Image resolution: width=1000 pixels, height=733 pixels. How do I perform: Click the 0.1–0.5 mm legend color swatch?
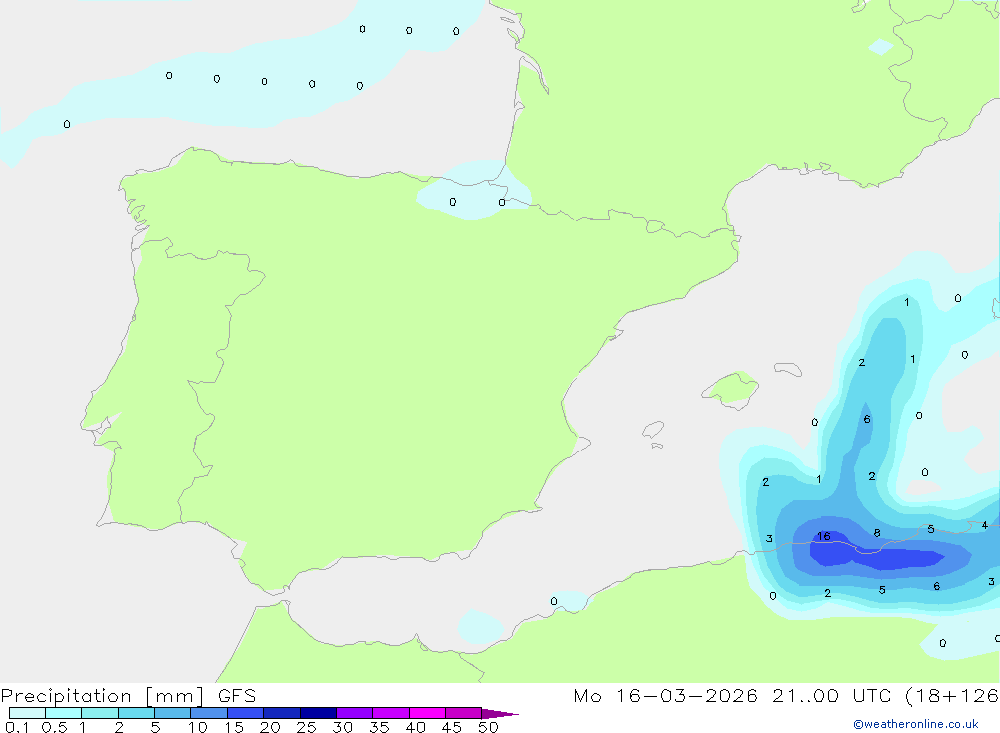pyautogui.click(x=27, y=713)
